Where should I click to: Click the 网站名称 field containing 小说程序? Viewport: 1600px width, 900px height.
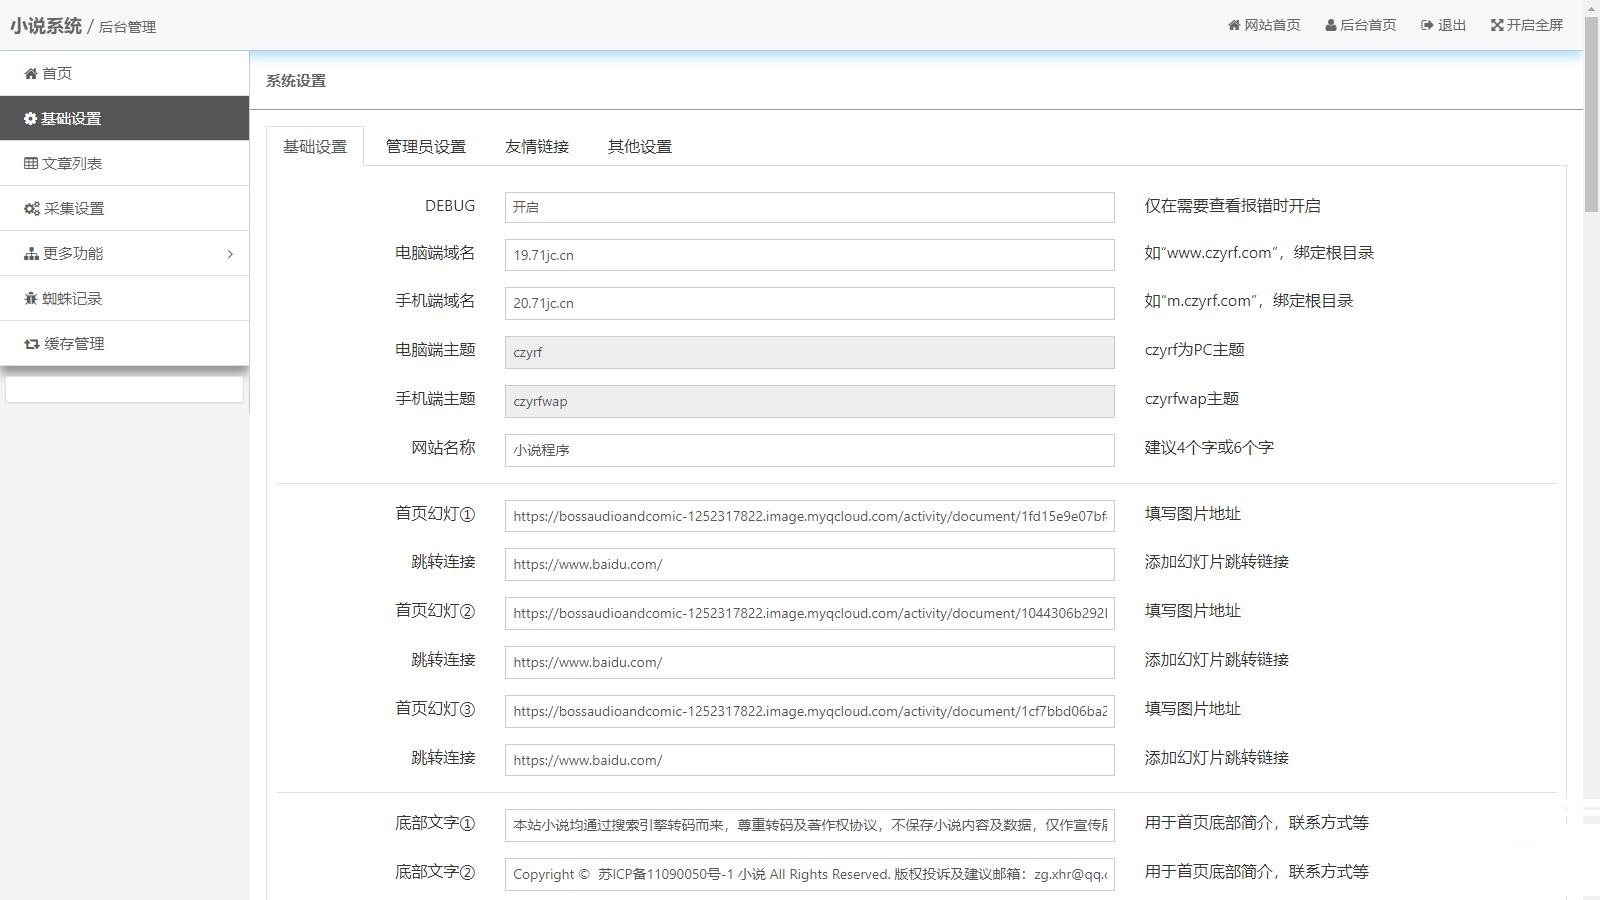coord(810,450)
